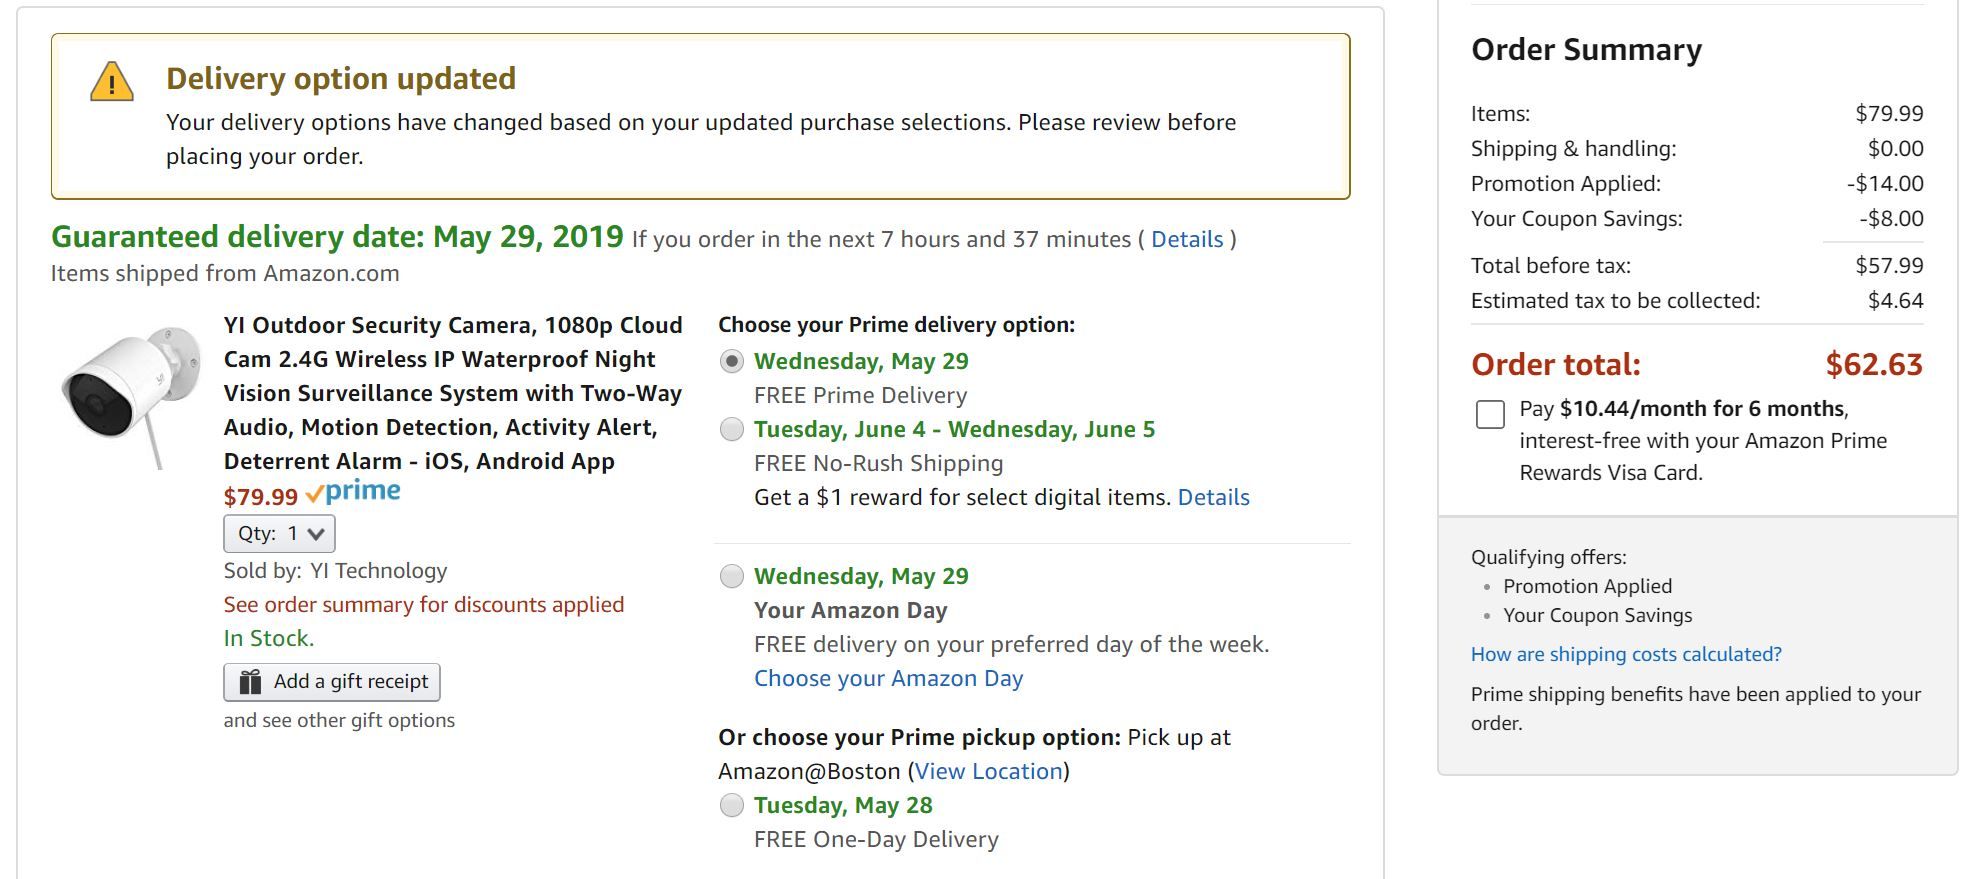Open the Qty quantity dropdown
The height and width of the screenshot is (879, 1976).
(x=278, y=534)
